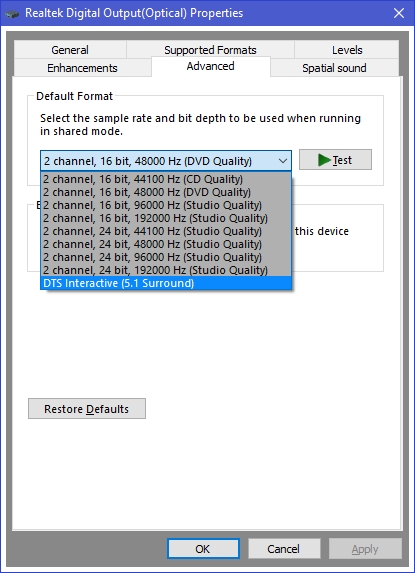The width and height of the screenshot is (415, 573).
Task: Click the Cancel button
Action: tap(284, 549)
